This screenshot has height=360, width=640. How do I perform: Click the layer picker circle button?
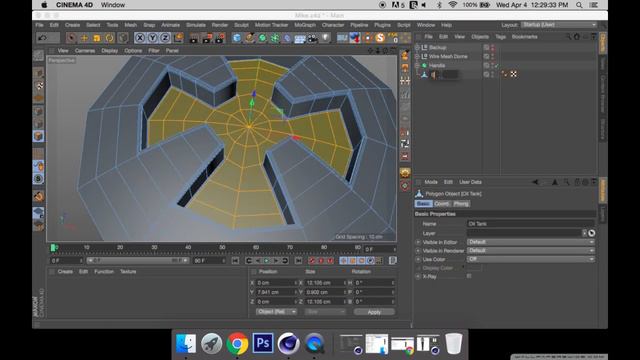[591, 233]
